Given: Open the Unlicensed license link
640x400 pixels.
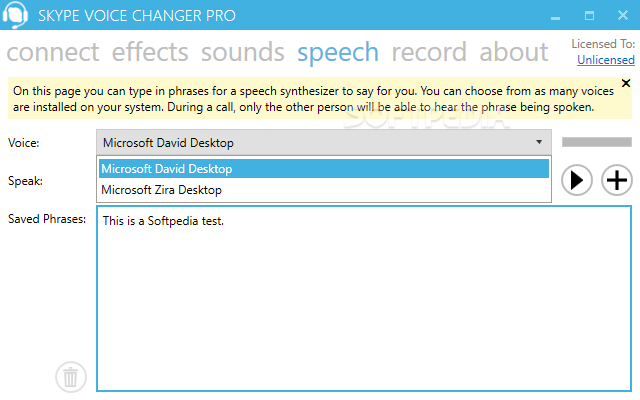Looking at the screenshot, I should (606, 60).
